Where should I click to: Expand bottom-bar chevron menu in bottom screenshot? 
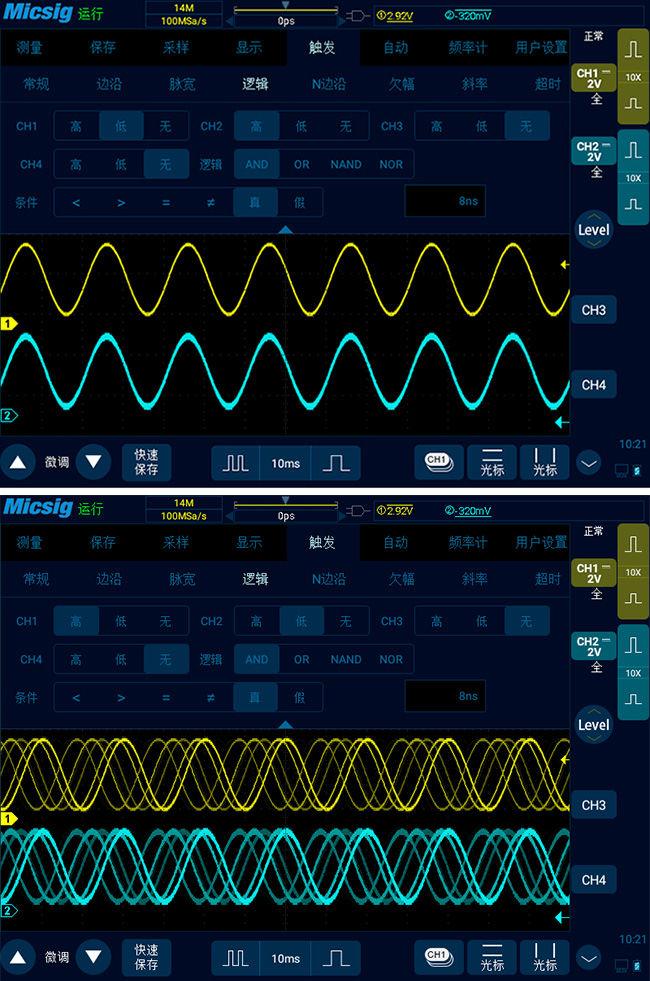coord(588,958)
